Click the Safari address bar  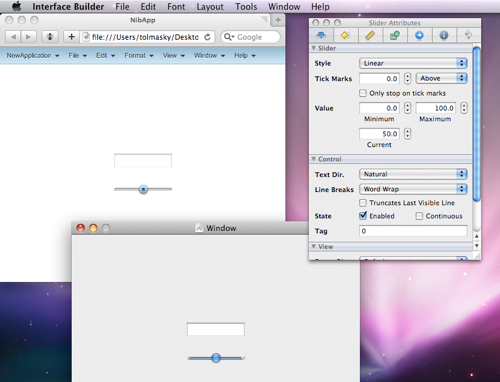tap(147, 37)
